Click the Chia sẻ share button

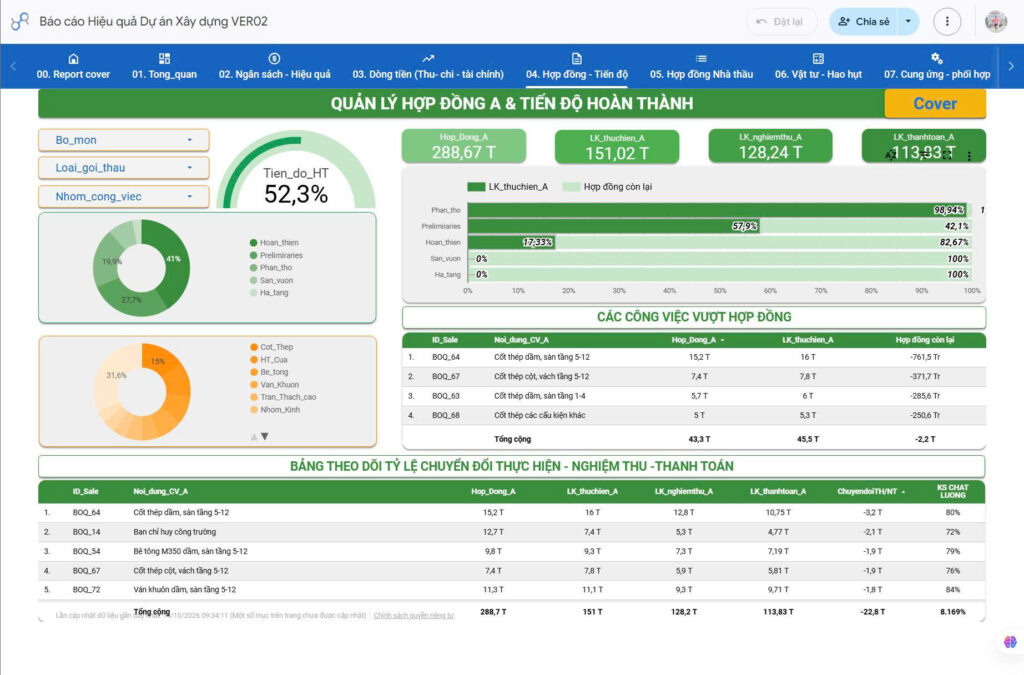pyautogui.click(x=864, y=22)
